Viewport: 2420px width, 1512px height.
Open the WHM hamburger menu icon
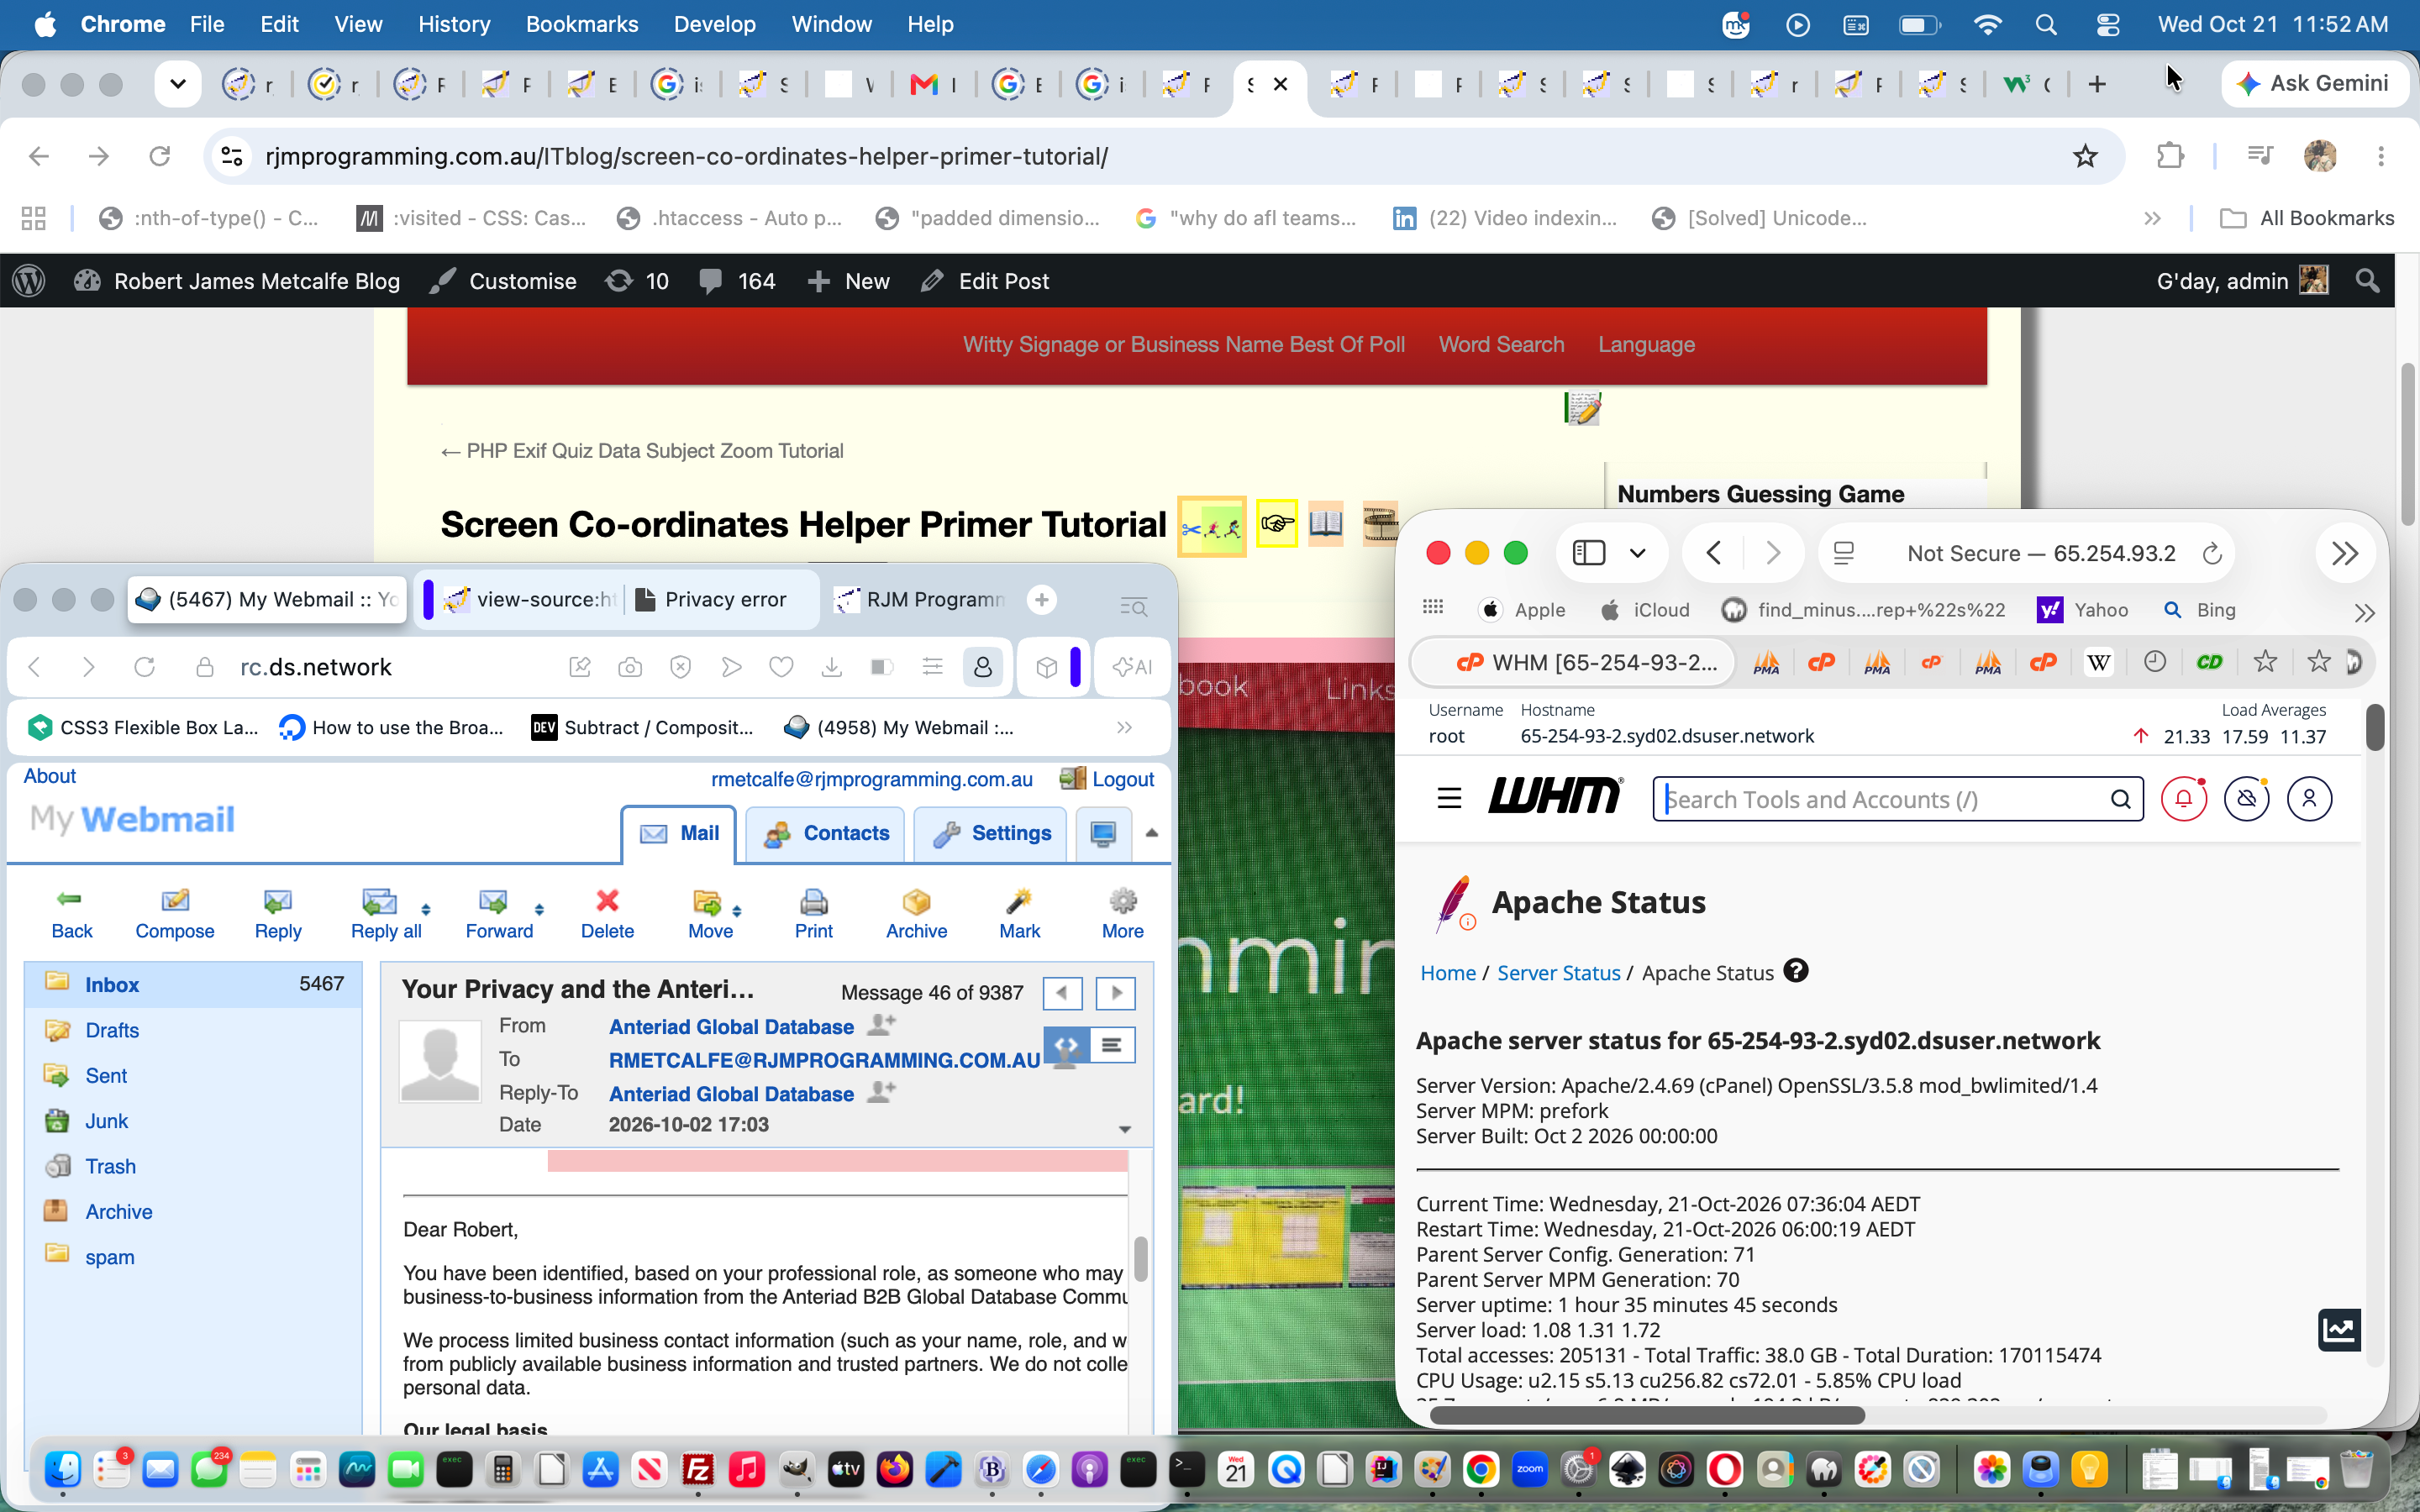[1449, 799]
